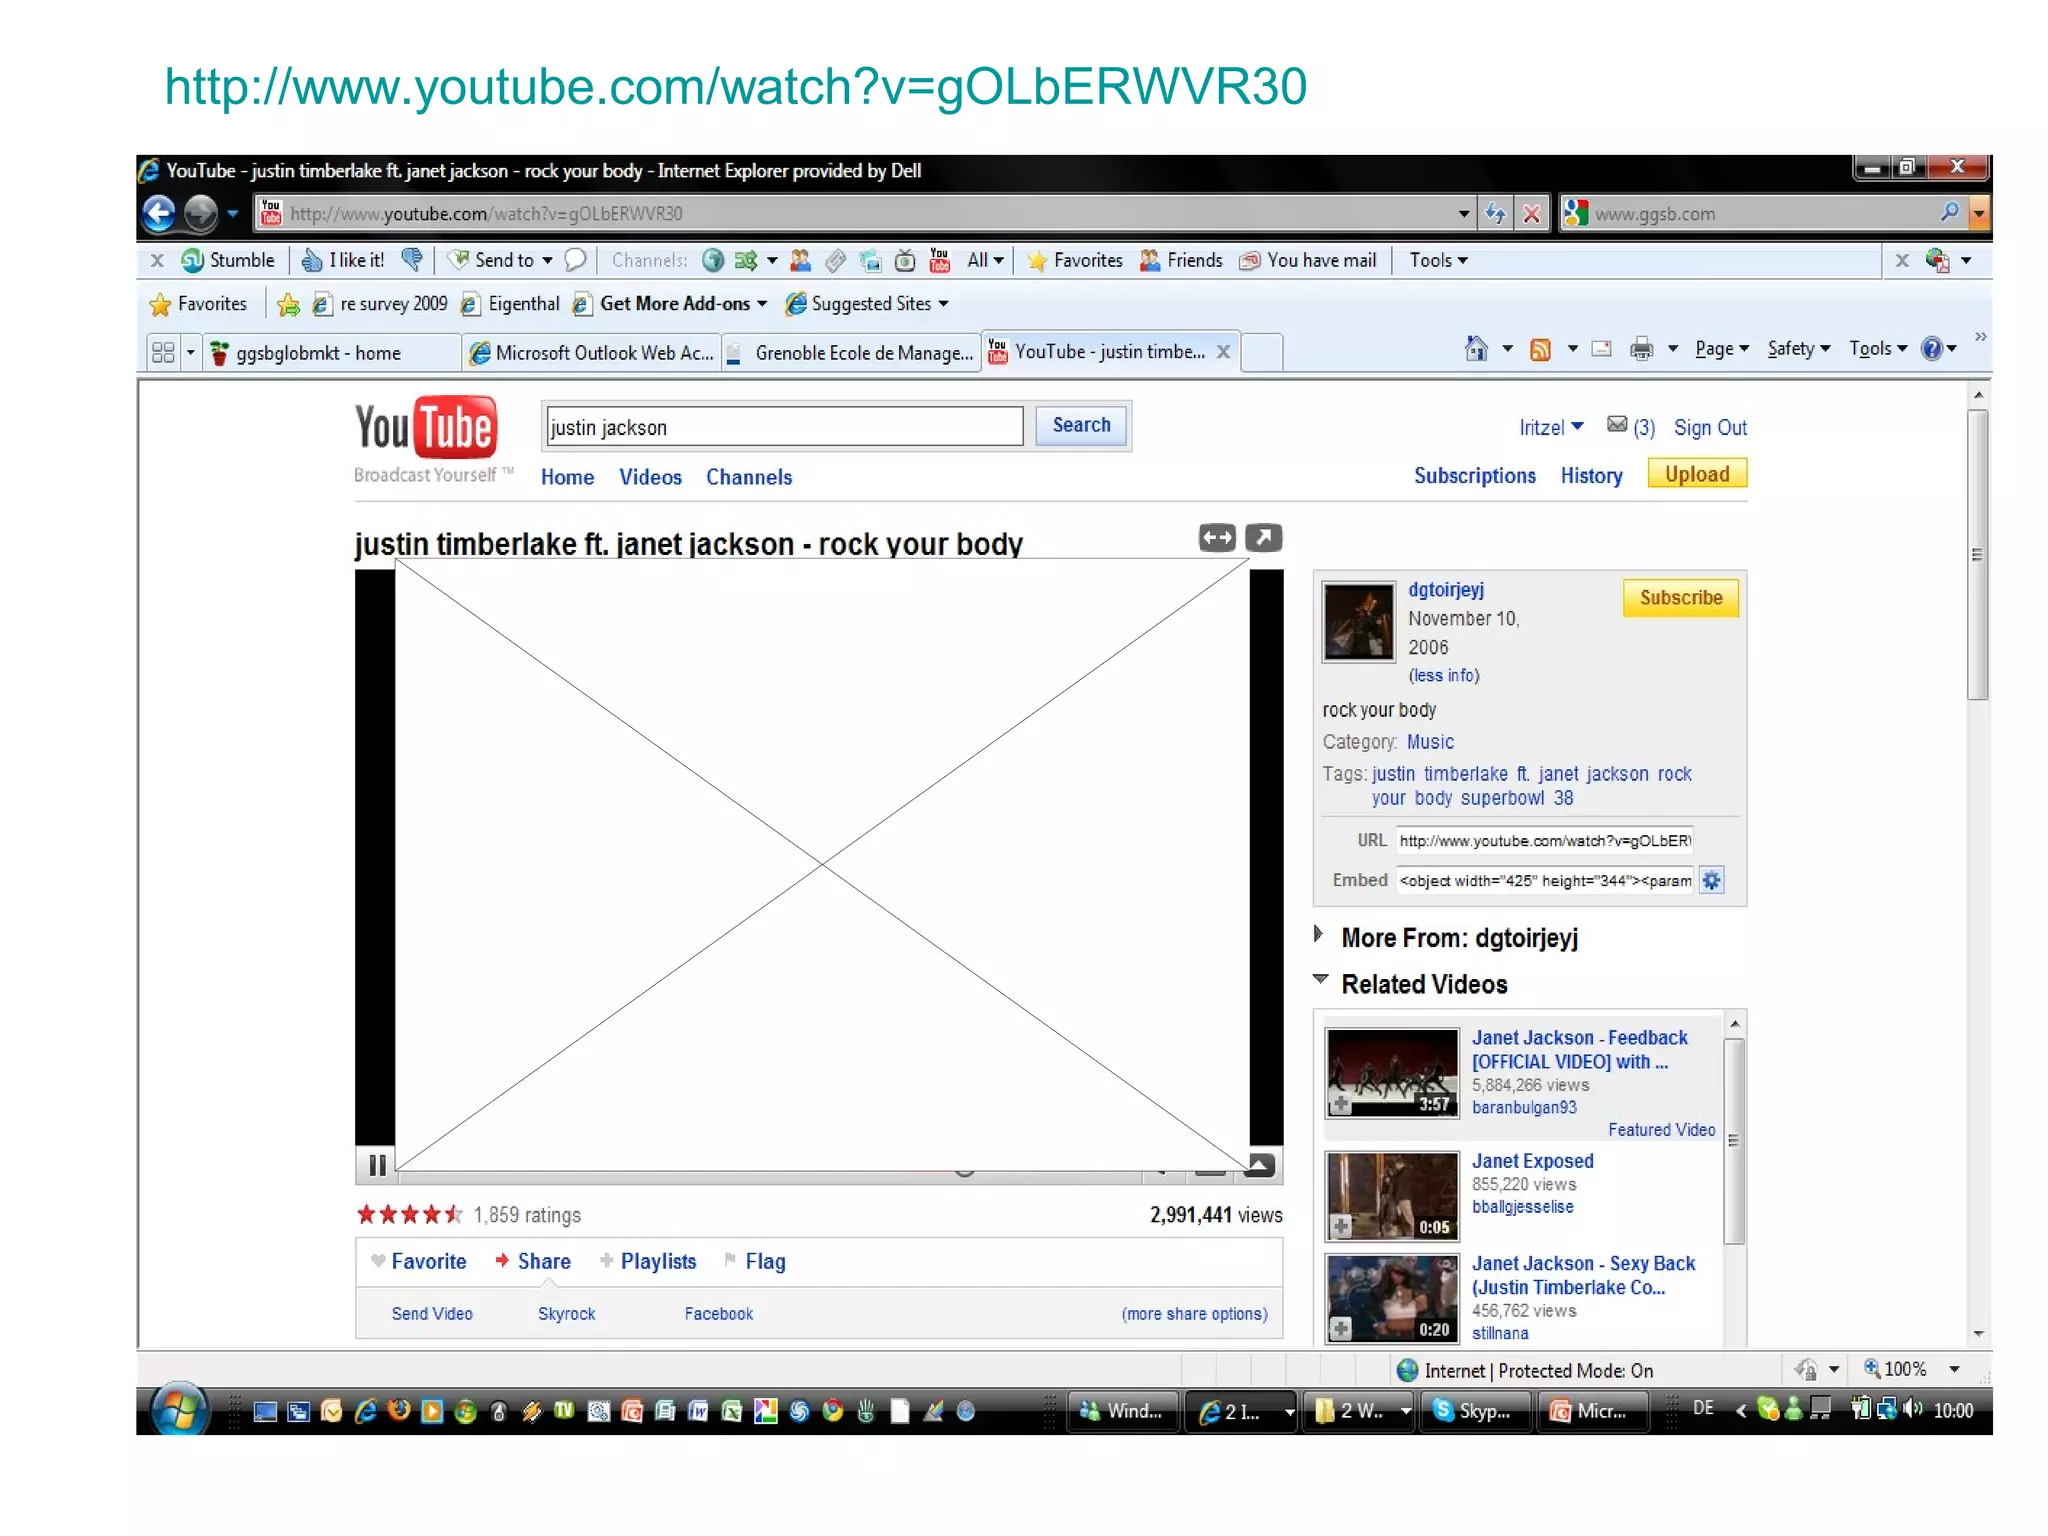
Task: Open YouTube Videos navigation tab
Action: [x=650, y=477]
